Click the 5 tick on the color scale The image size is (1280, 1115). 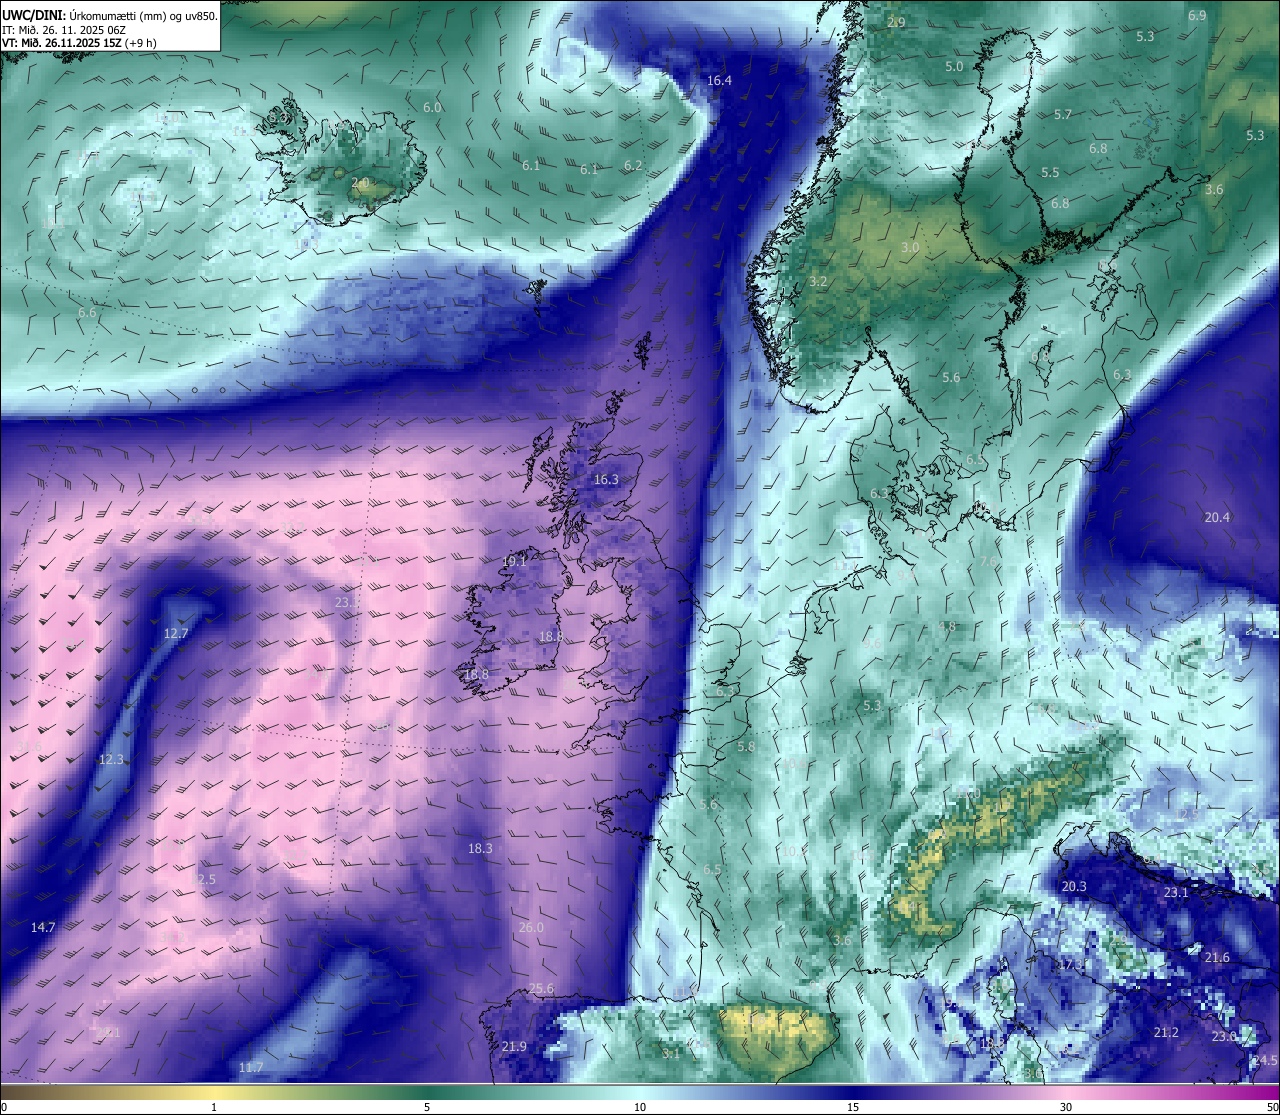(427, 1107)
